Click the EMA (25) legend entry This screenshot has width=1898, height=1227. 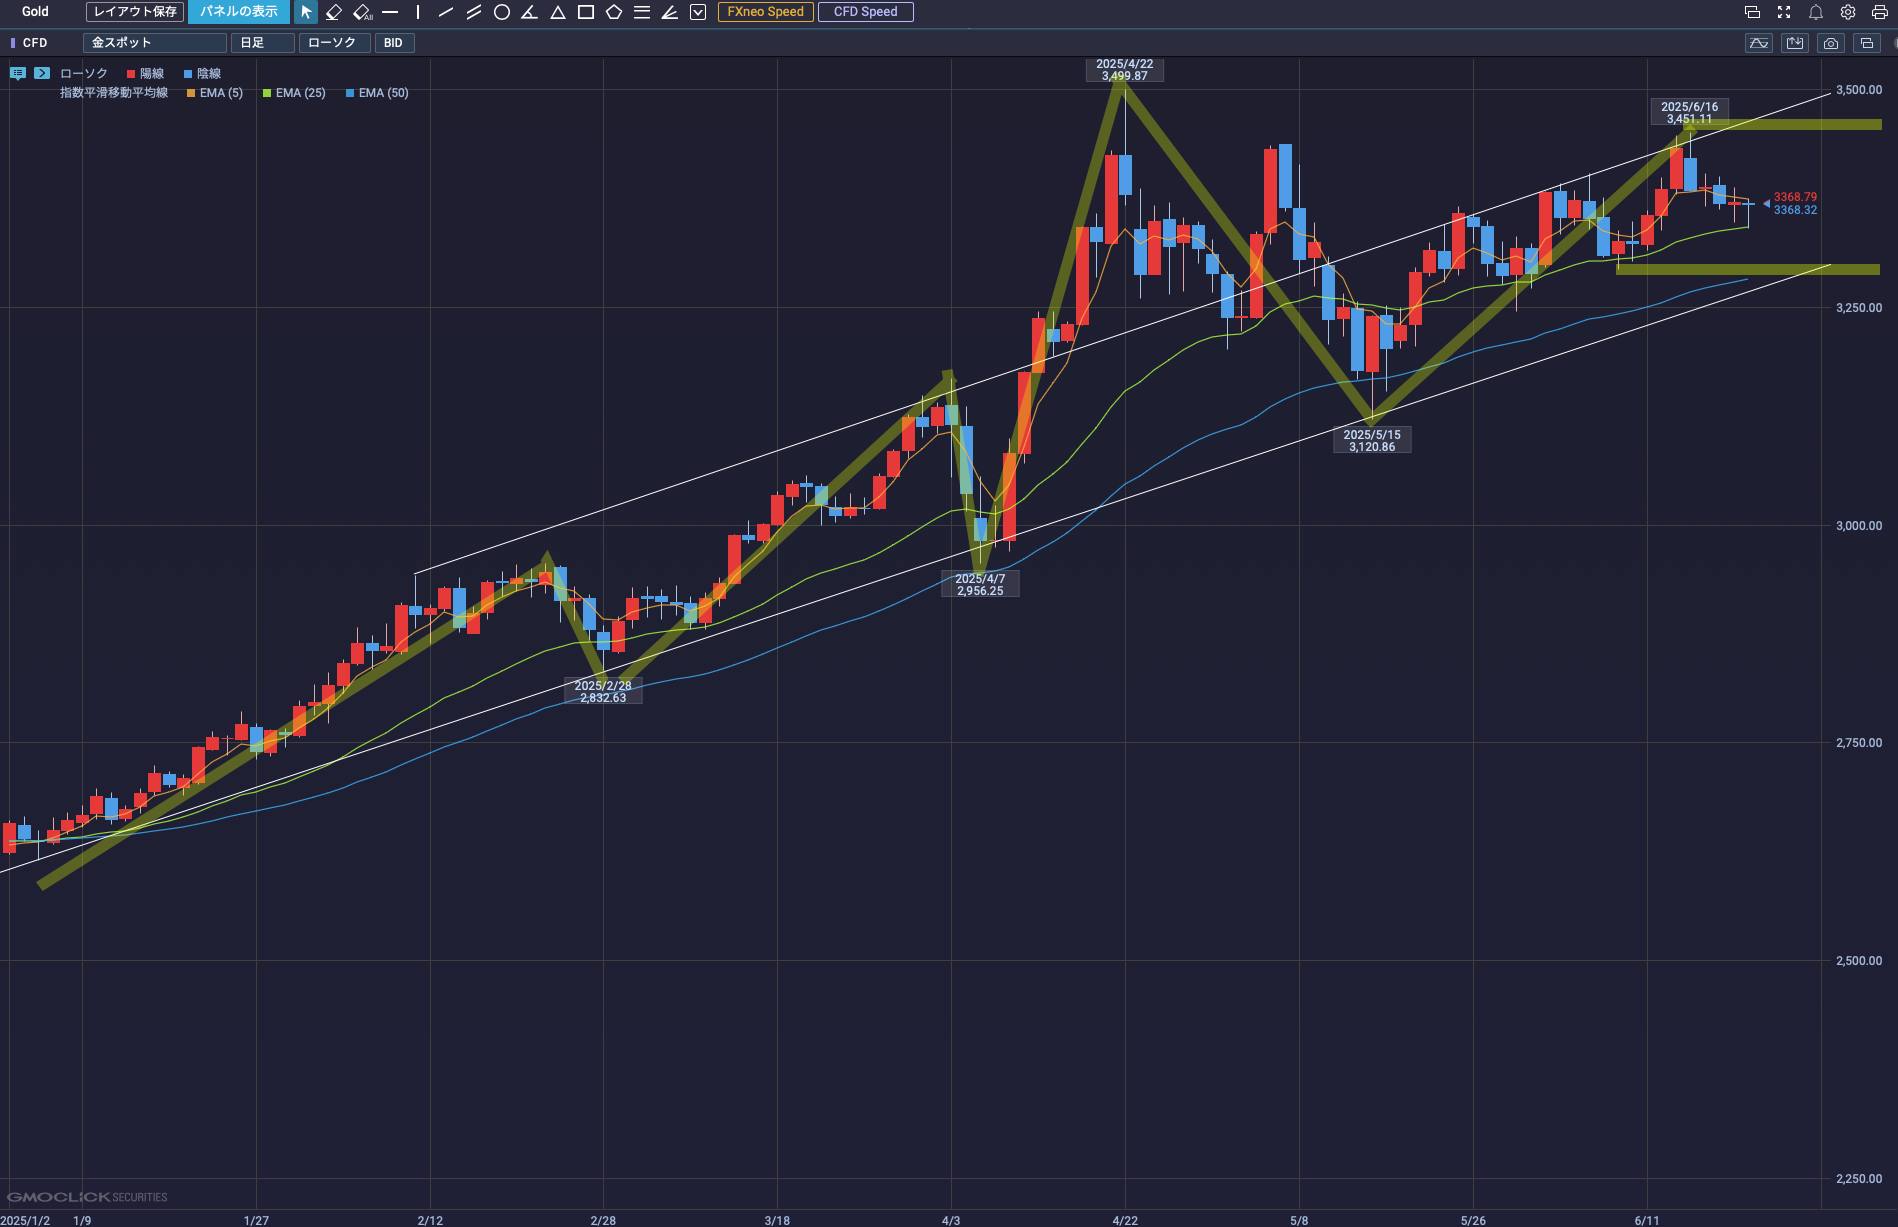point(294,93)
